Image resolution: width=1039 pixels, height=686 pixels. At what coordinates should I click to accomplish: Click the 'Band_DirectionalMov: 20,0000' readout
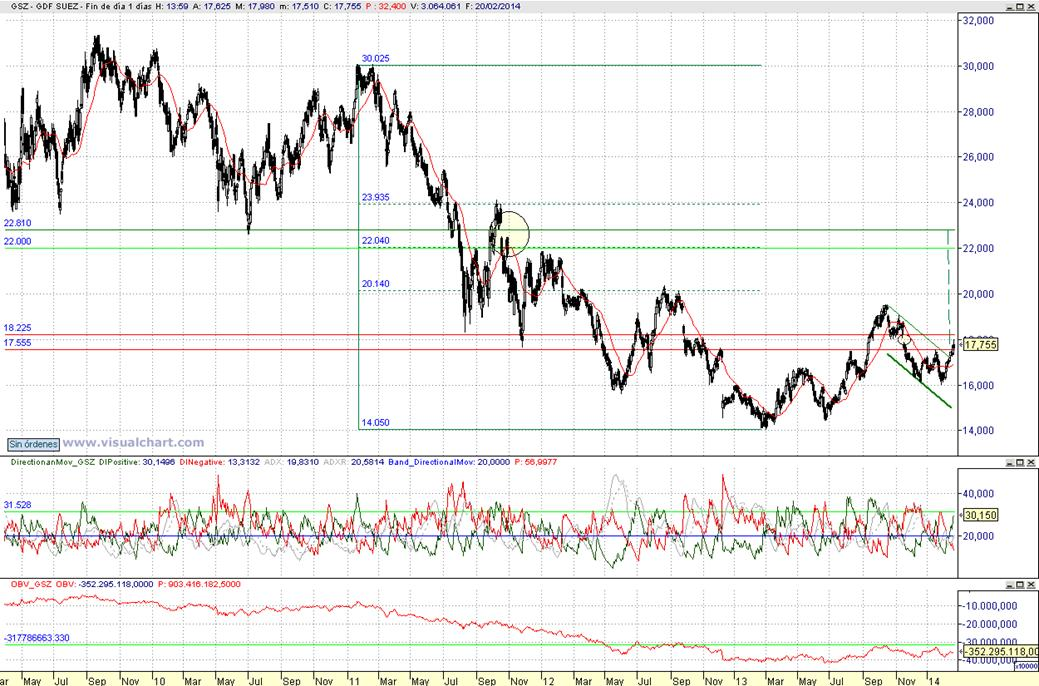450,462
